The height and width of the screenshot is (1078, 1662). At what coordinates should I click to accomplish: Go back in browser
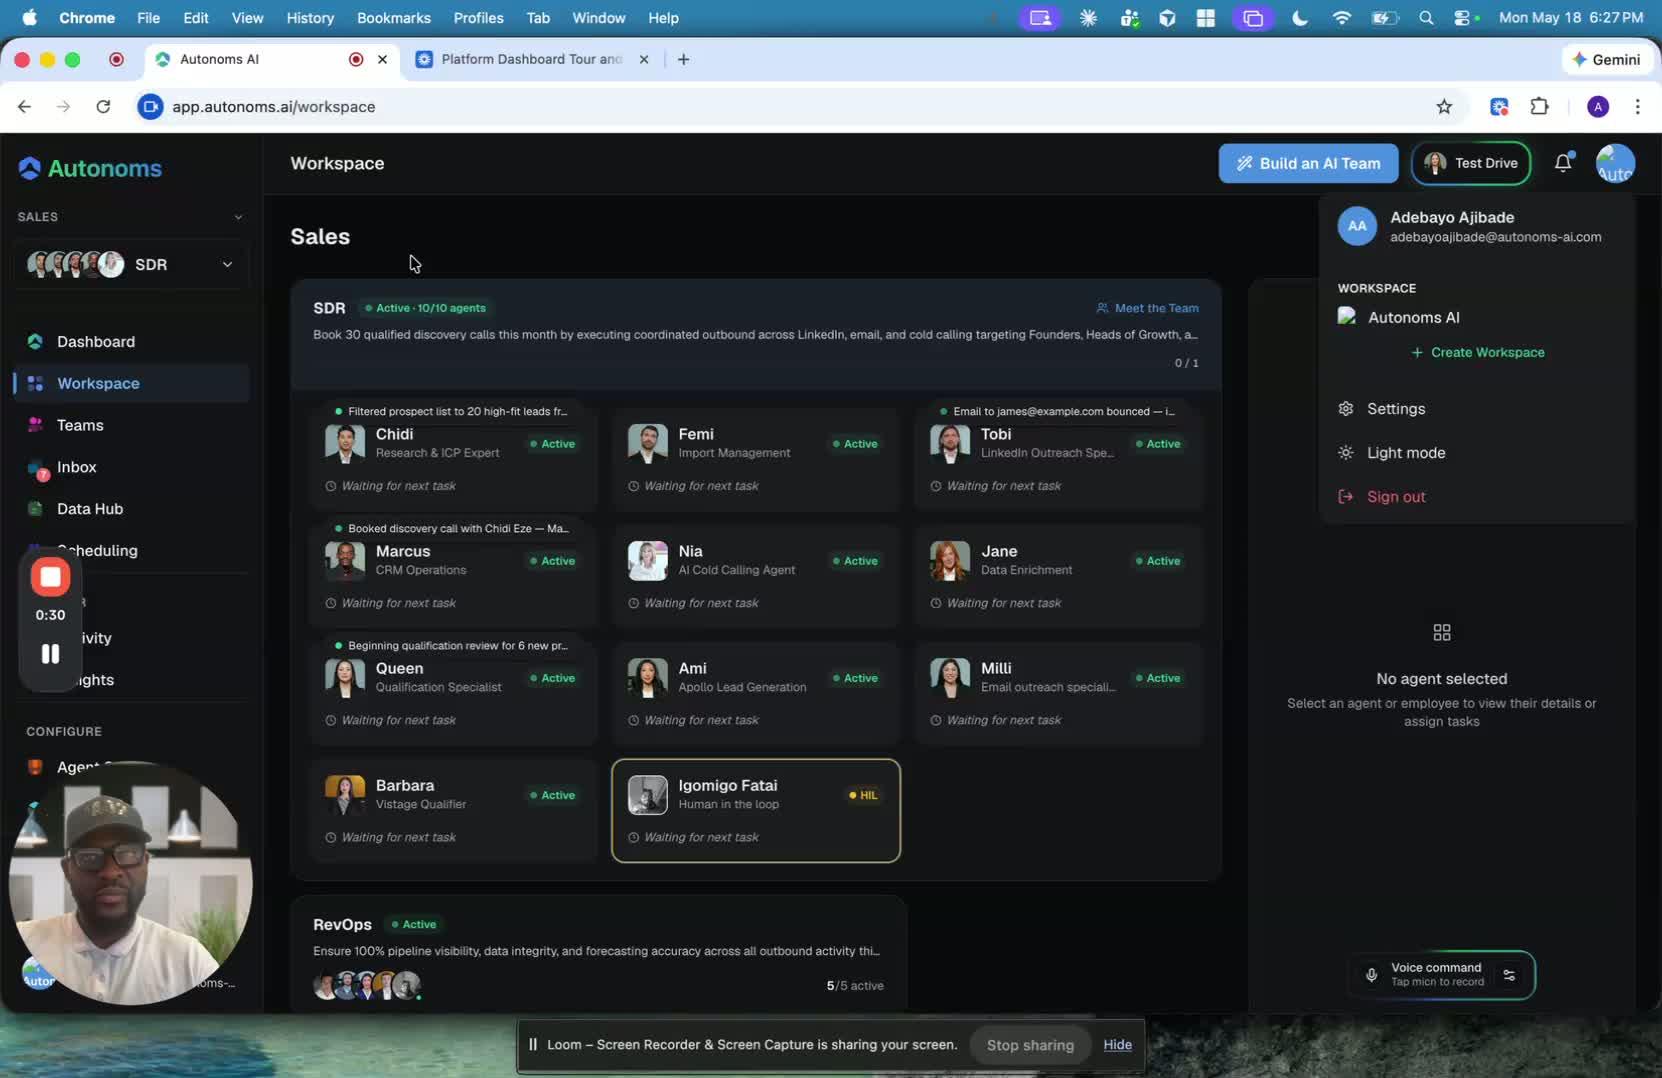click(x=24, y=107)
